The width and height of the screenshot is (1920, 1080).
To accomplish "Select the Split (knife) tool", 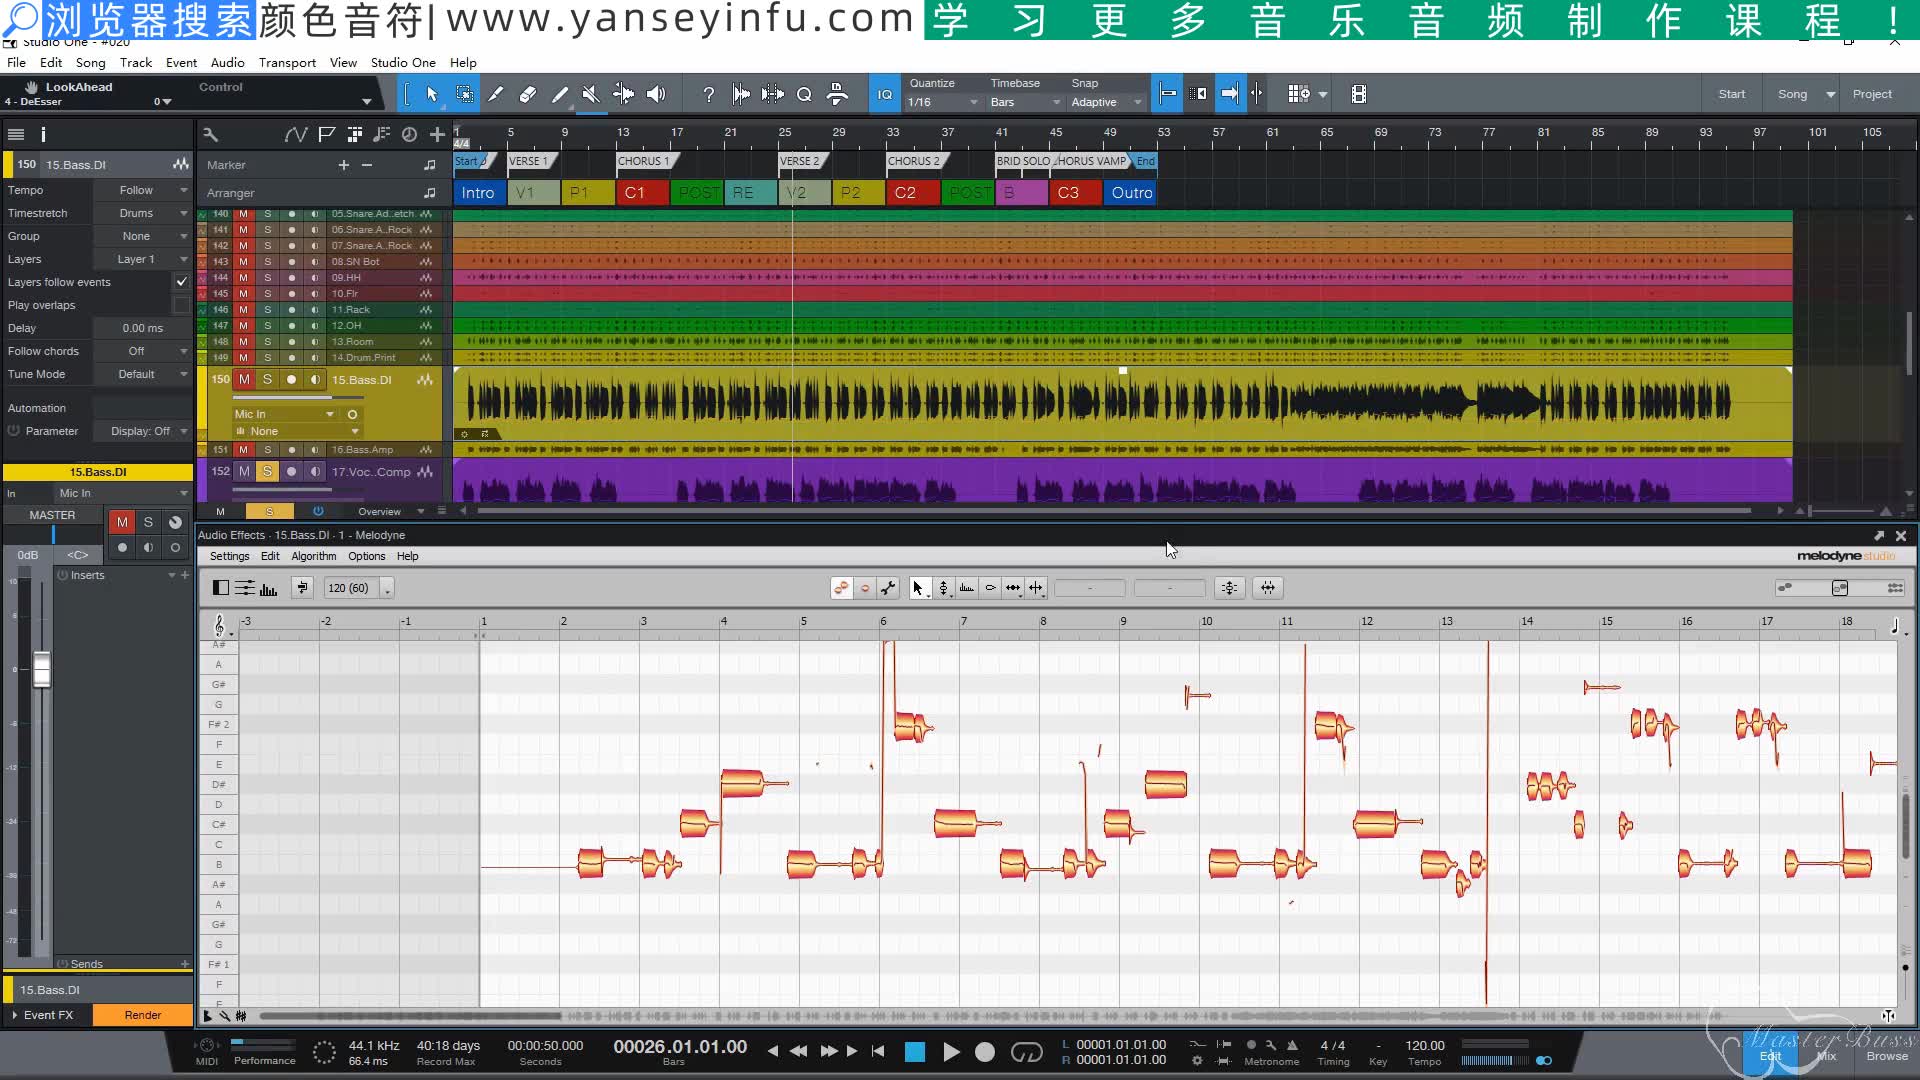I will point(496,94).
